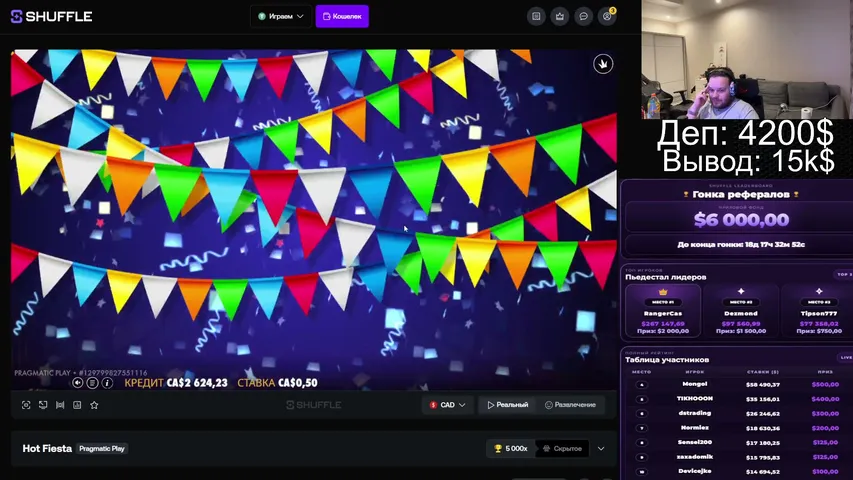Viewport: 853px width, 480px height.
Task: Mute the game sound with speaker icon
Action: (x=78, y=383)
